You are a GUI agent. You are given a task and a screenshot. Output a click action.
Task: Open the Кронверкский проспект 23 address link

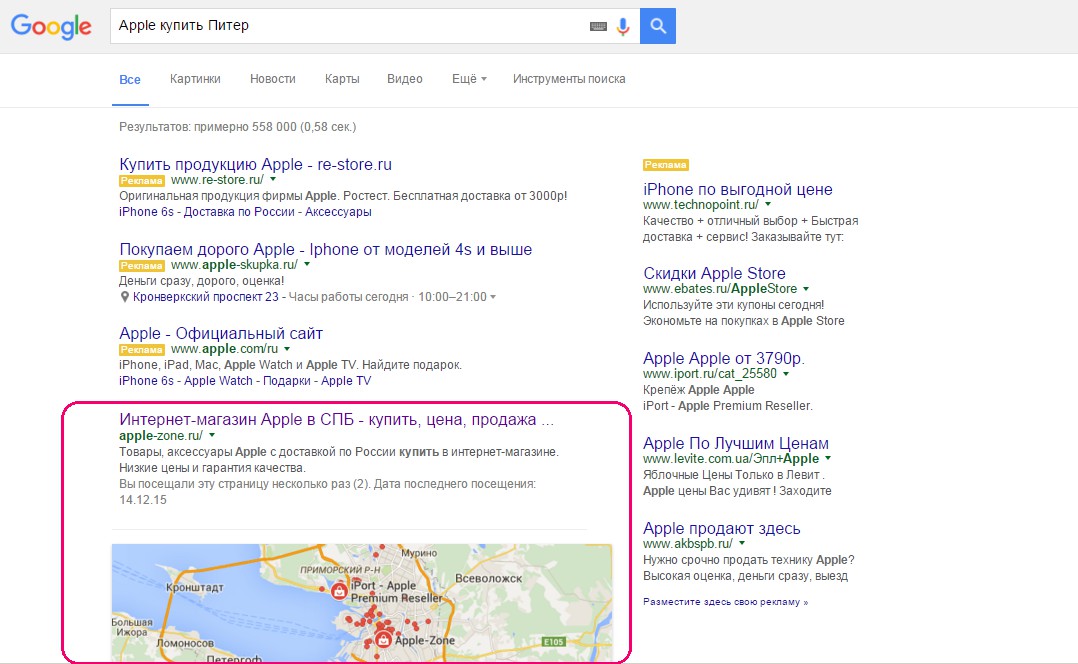(x=206, y=297)
